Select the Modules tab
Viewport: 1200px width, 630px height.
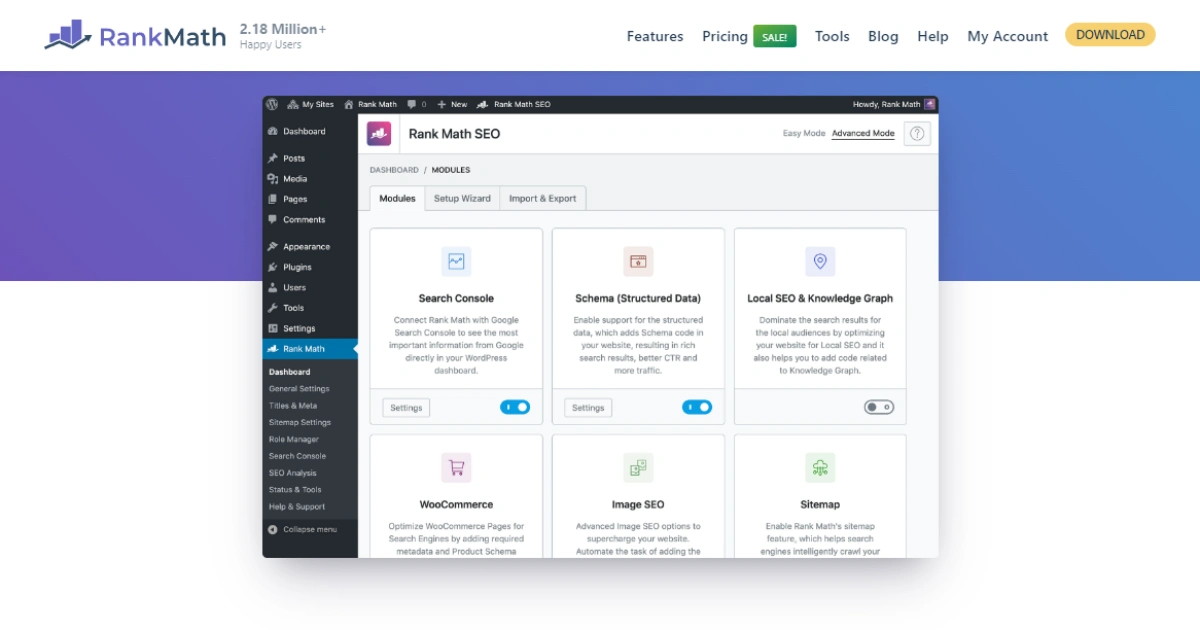pyautogui.click(x=397, y=198)
